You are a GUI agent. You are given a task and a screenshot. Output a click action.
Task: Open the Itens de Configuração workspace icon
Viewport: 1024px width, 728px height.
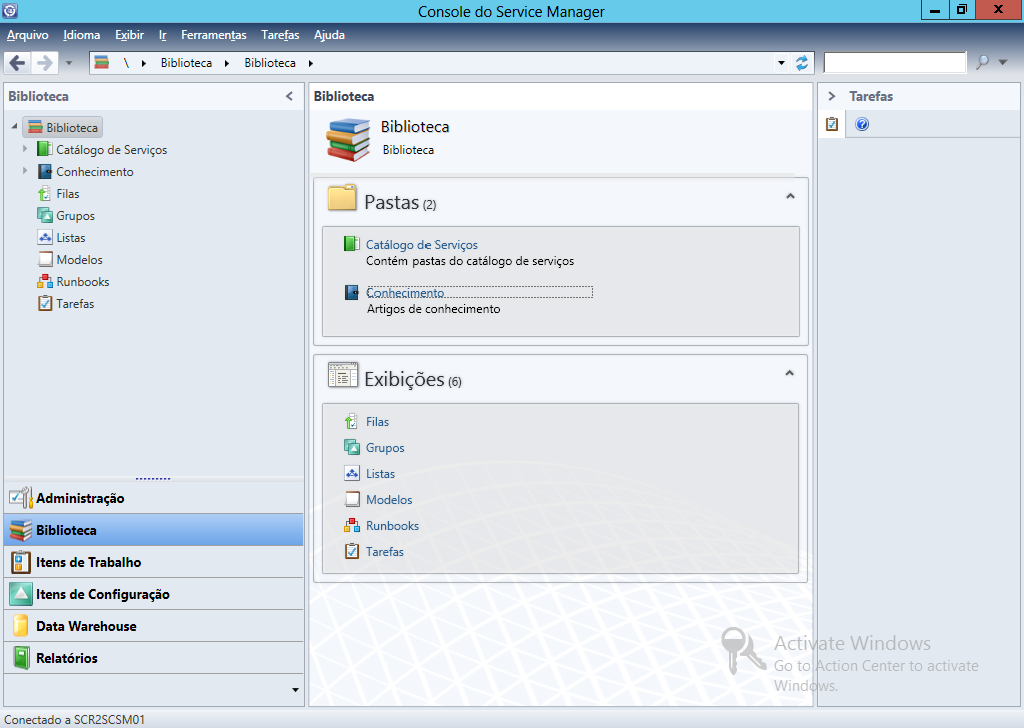[x=20, y=593]
